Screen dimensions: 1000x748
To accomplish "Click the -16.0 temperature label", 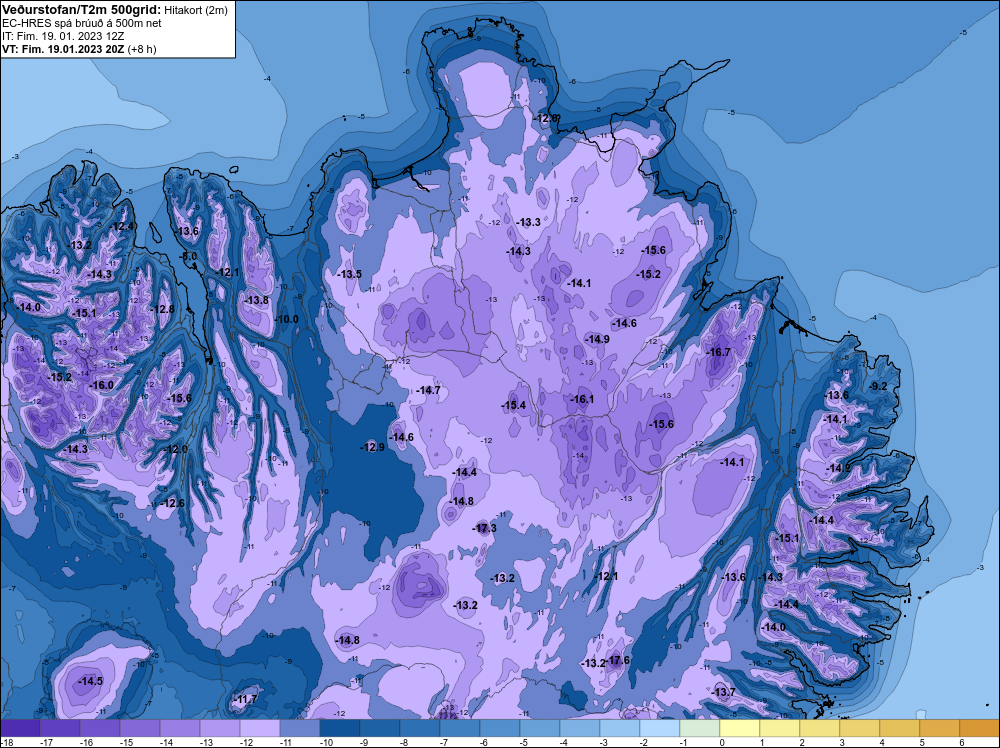I will (101, 385).
